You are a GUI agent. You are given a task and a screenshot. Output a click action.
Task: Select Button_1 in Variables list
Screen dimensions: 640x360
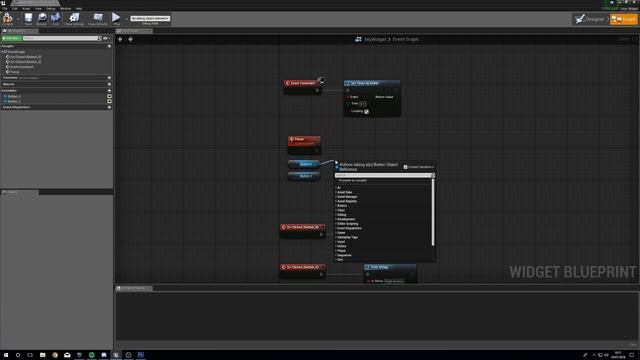(14, 101)
